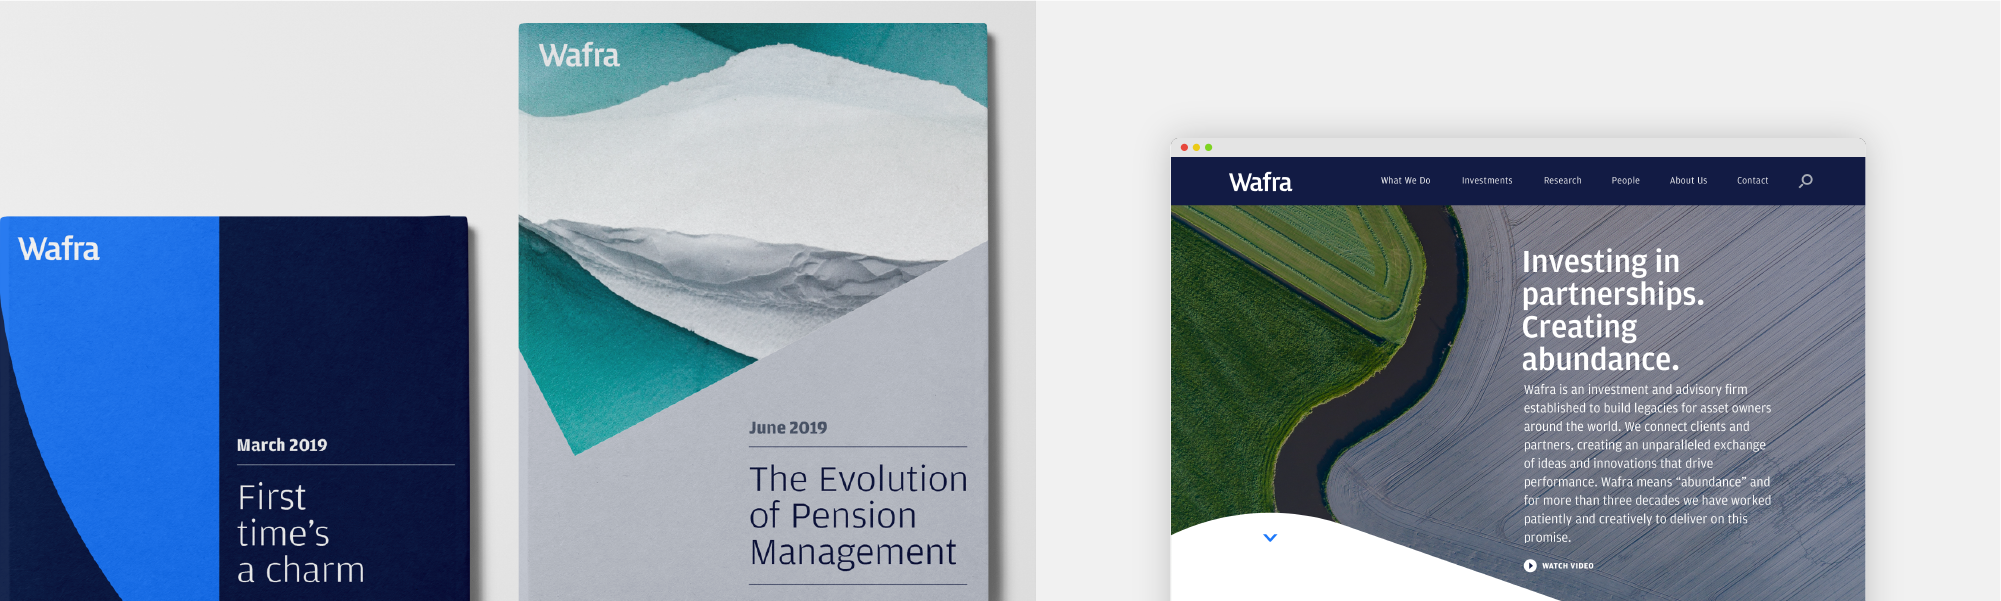Open the Contact page link

1752,181
